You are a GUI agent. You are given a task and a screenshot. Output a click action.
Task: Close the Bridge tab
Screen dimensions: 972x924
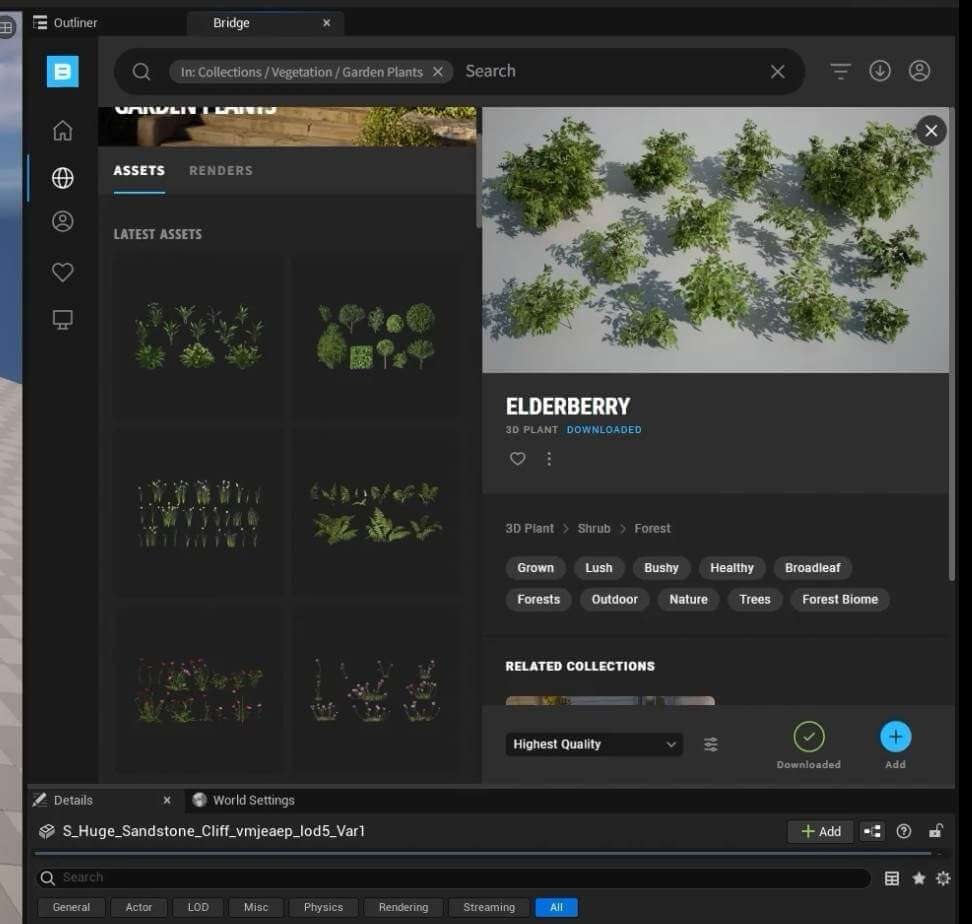[x=327, y=23]
